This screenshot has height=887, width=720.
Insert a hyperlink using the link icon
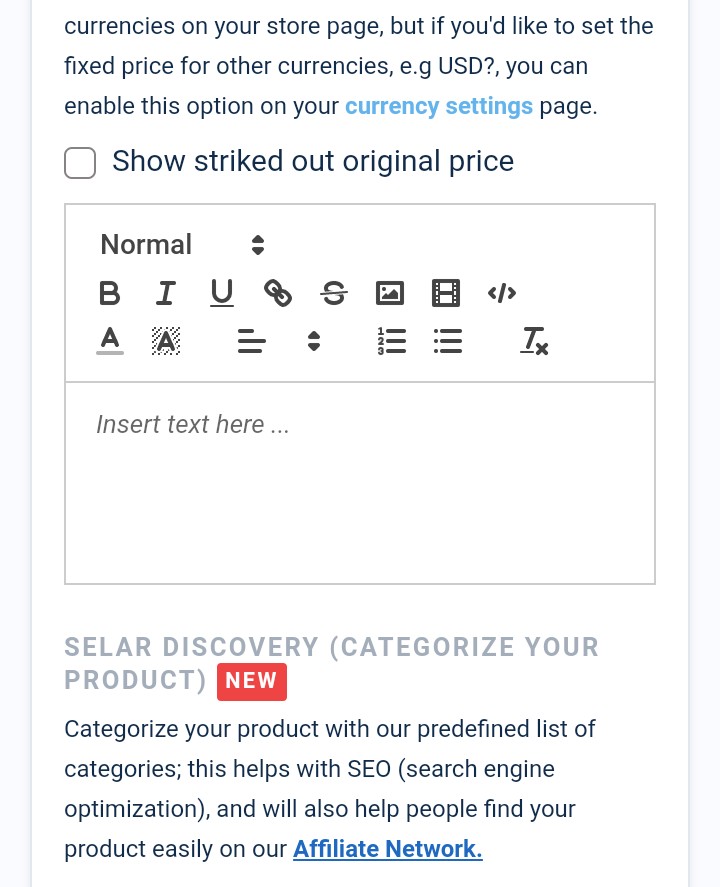(278, 293)
